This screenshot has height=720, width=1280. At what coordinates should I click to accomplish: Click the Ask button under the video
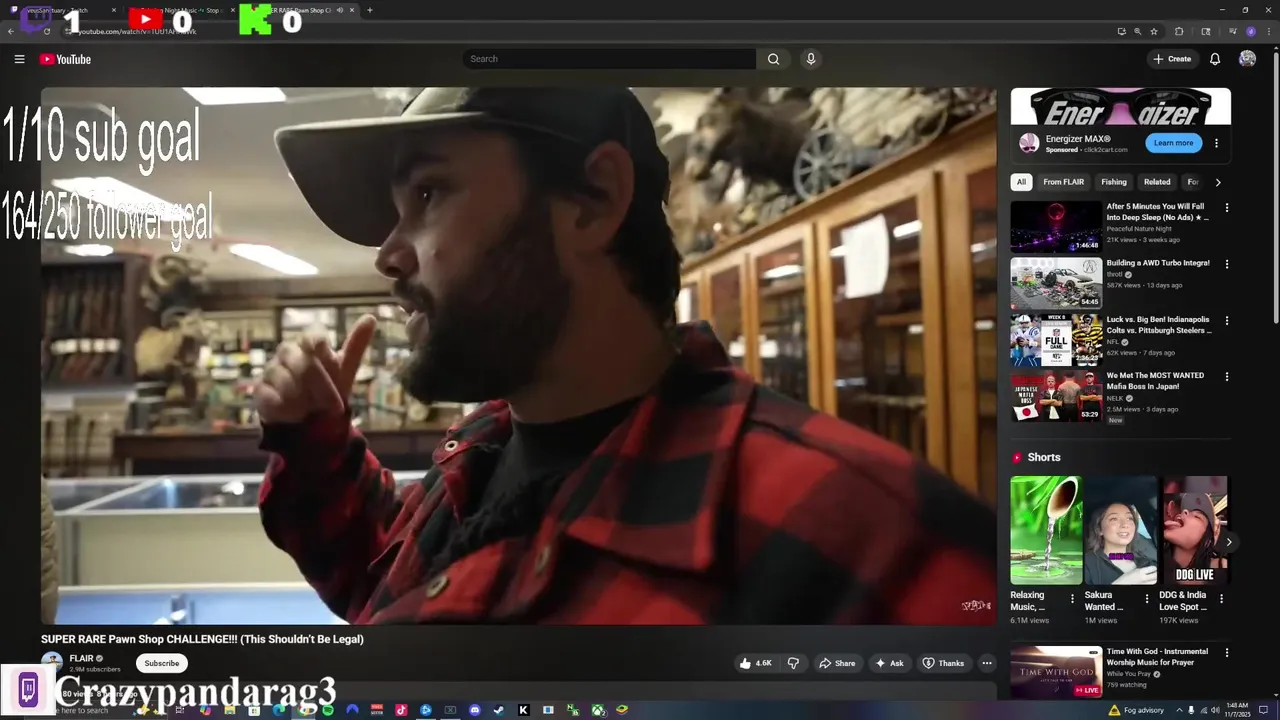pos(889,663)
